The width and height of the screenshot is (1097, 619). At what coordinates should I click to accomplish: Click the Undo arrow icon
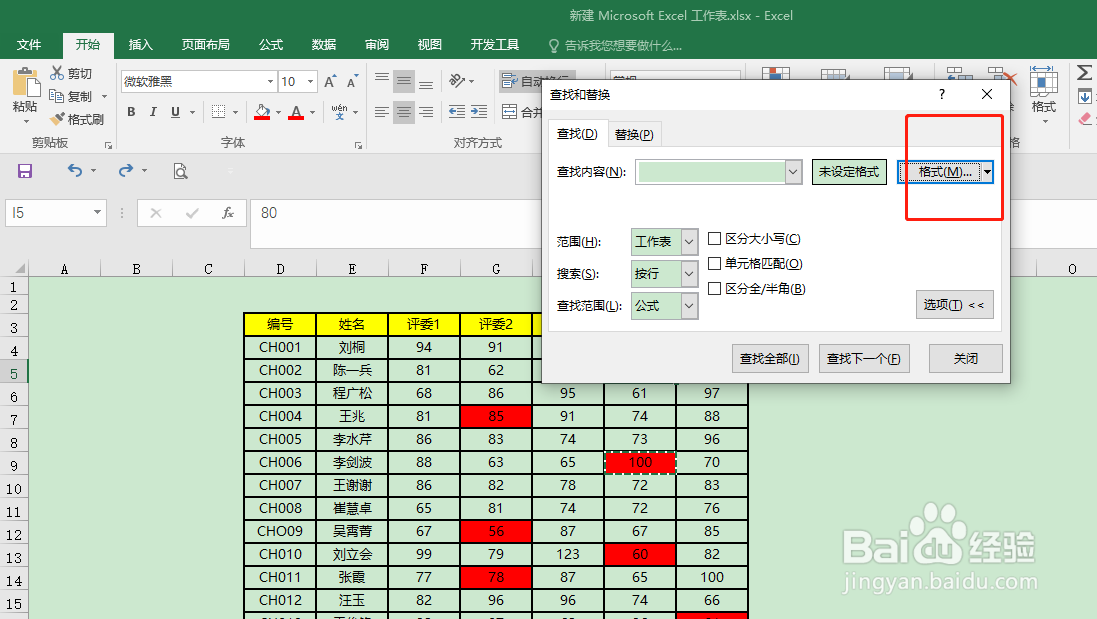[74, 170]
